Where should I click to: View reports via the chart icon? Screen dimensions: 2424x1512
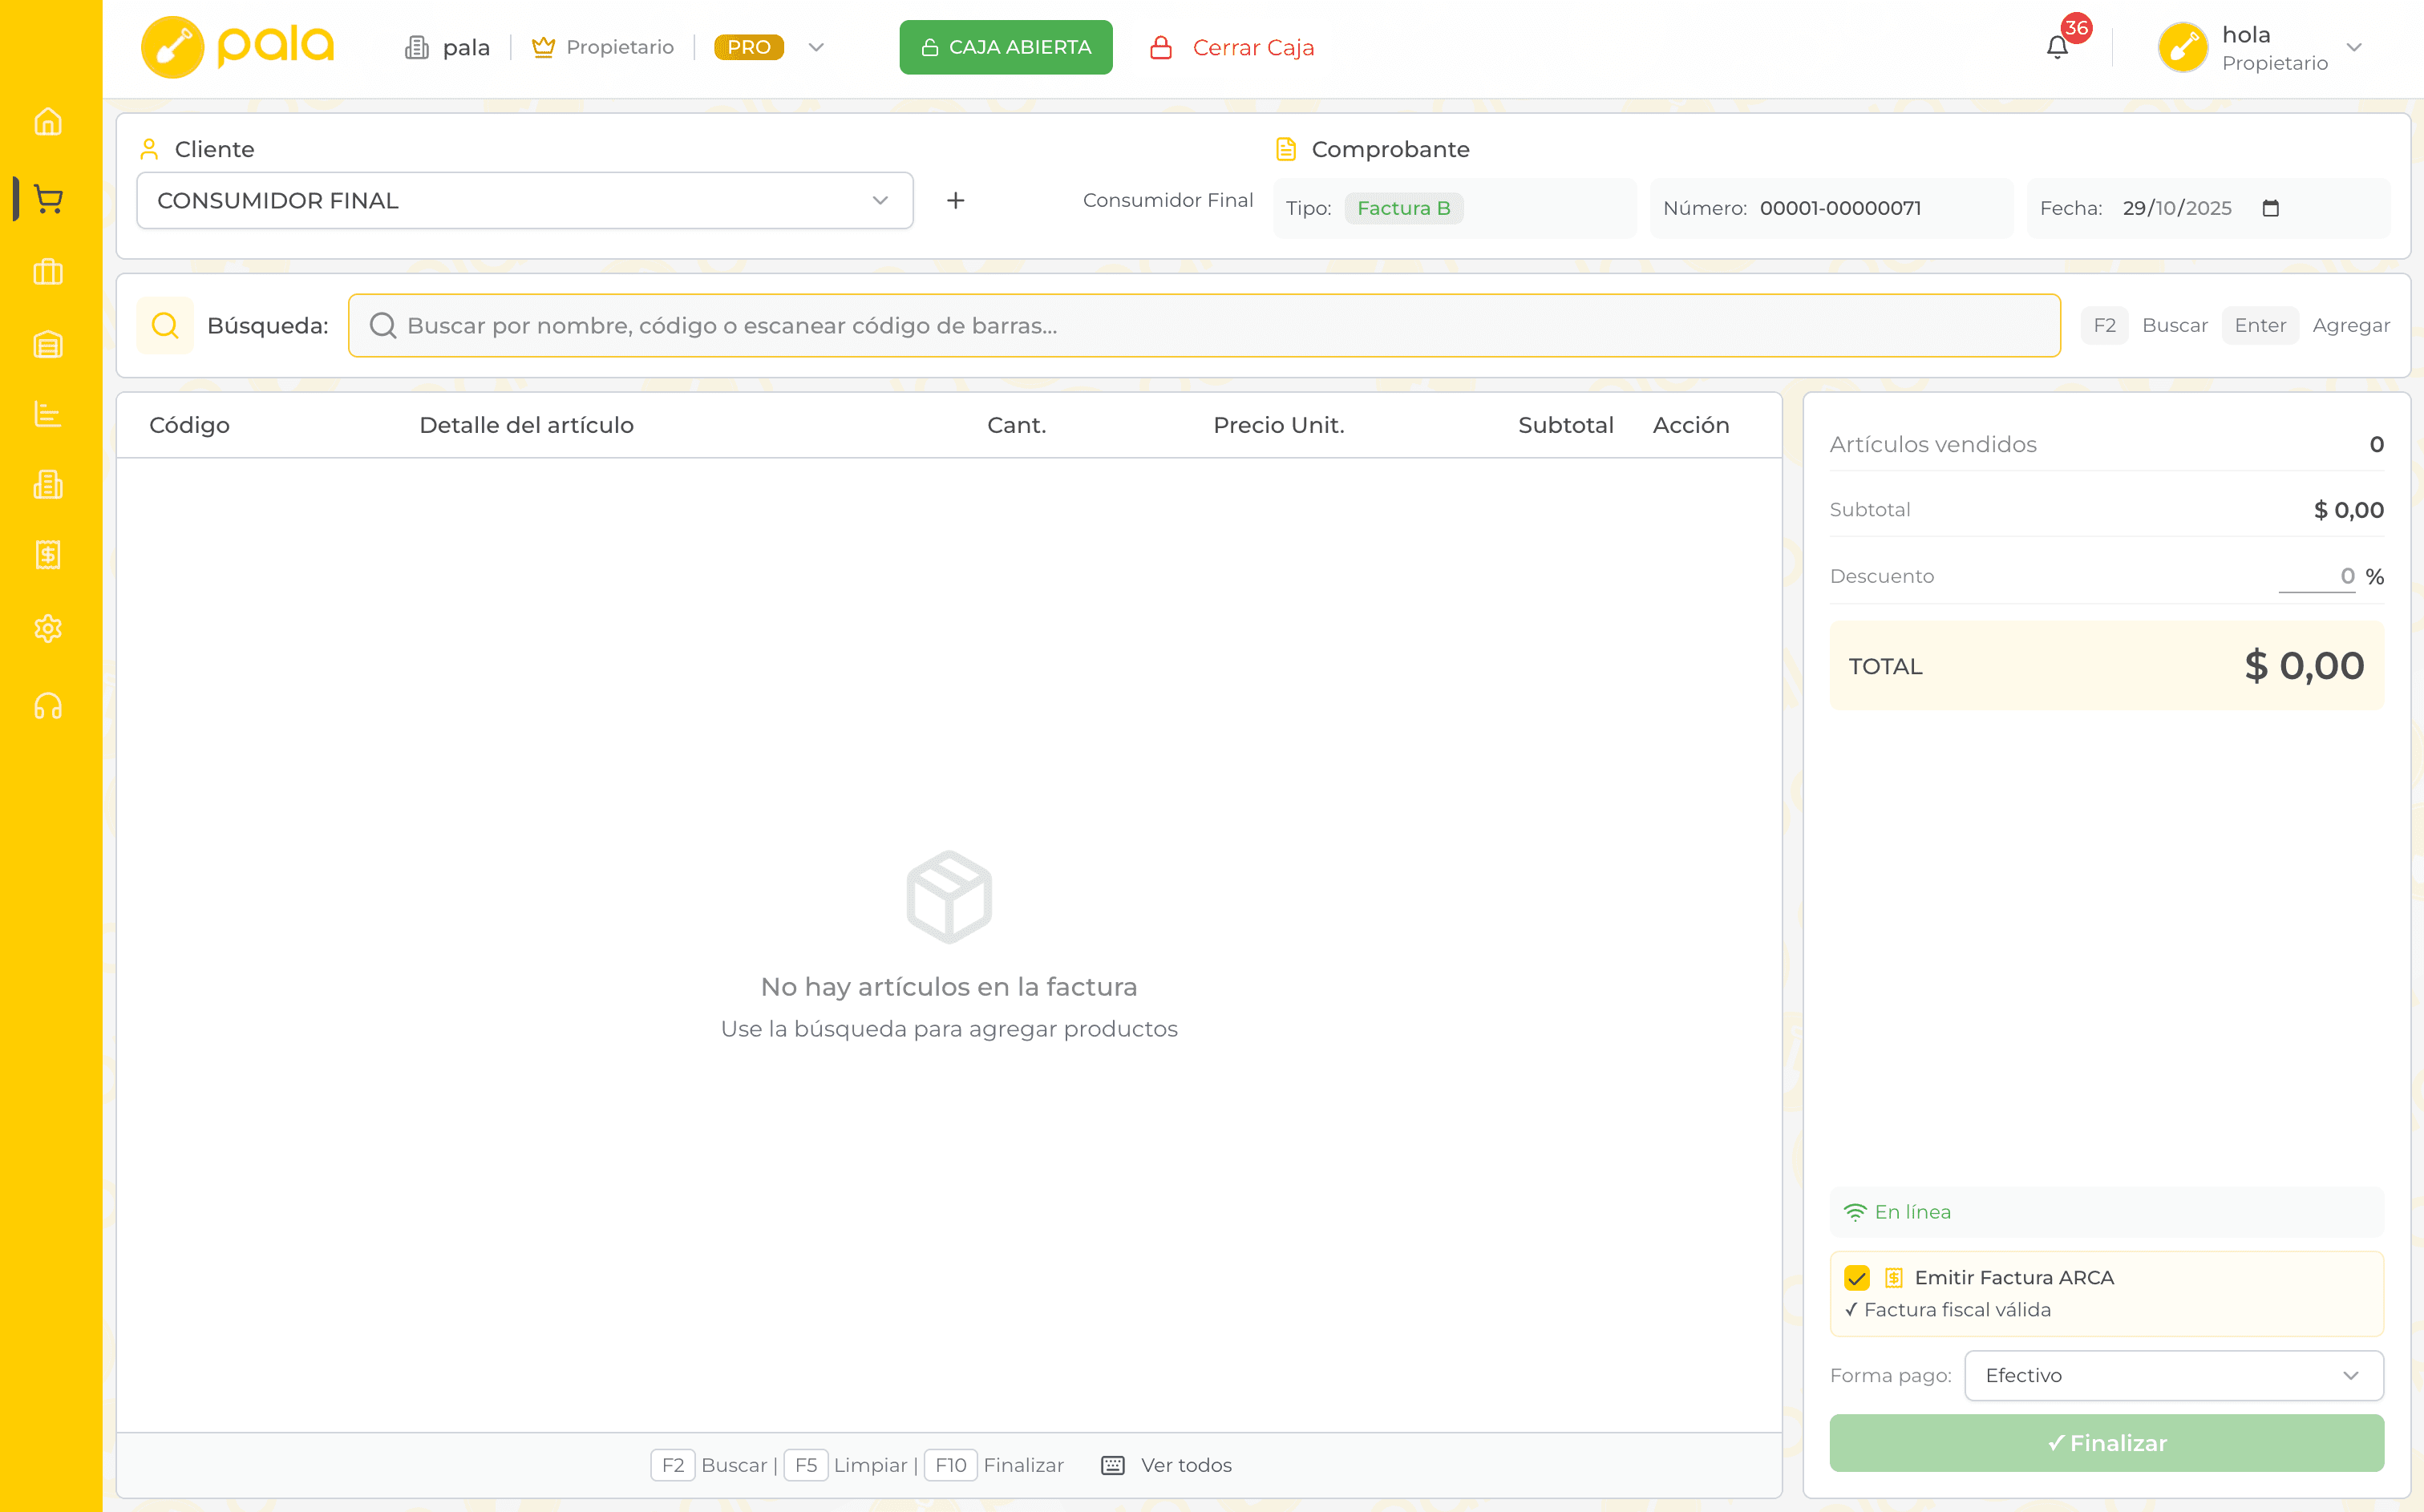tap(47, 414)
